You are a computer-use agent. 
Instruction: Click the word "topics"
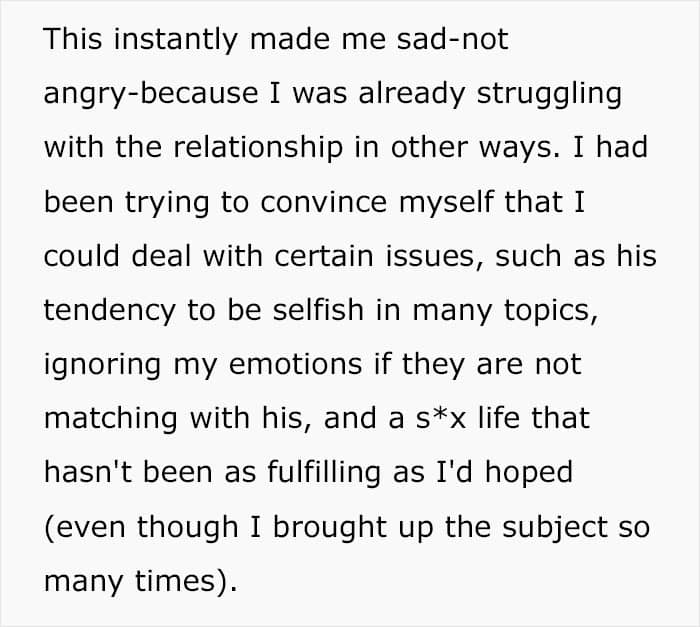[x=550, y=310]
